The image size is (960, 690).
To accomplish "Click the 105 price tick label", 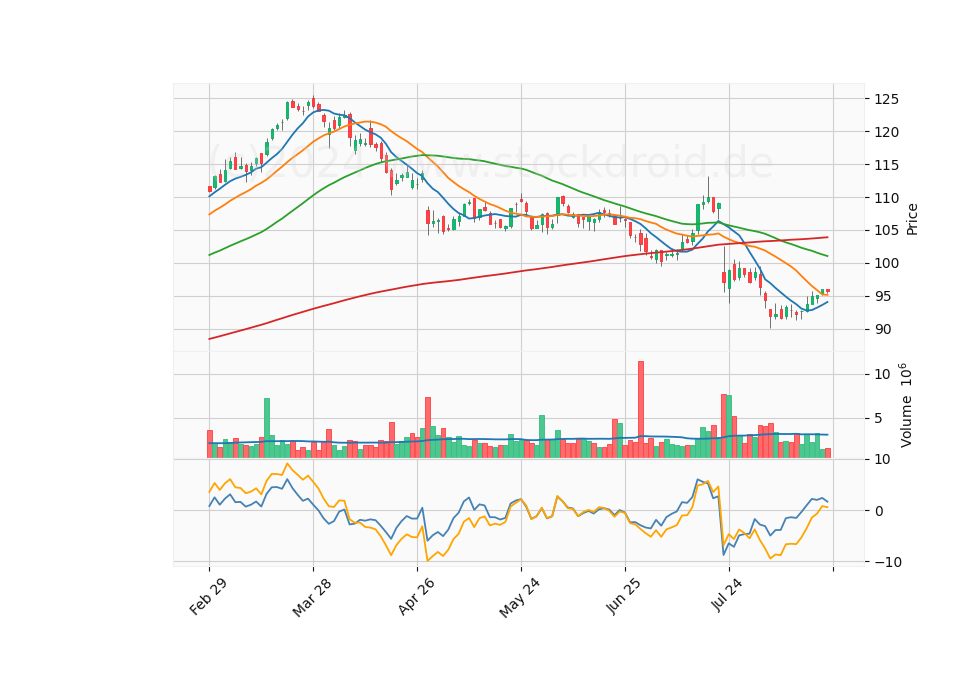I will coord(887,231).
